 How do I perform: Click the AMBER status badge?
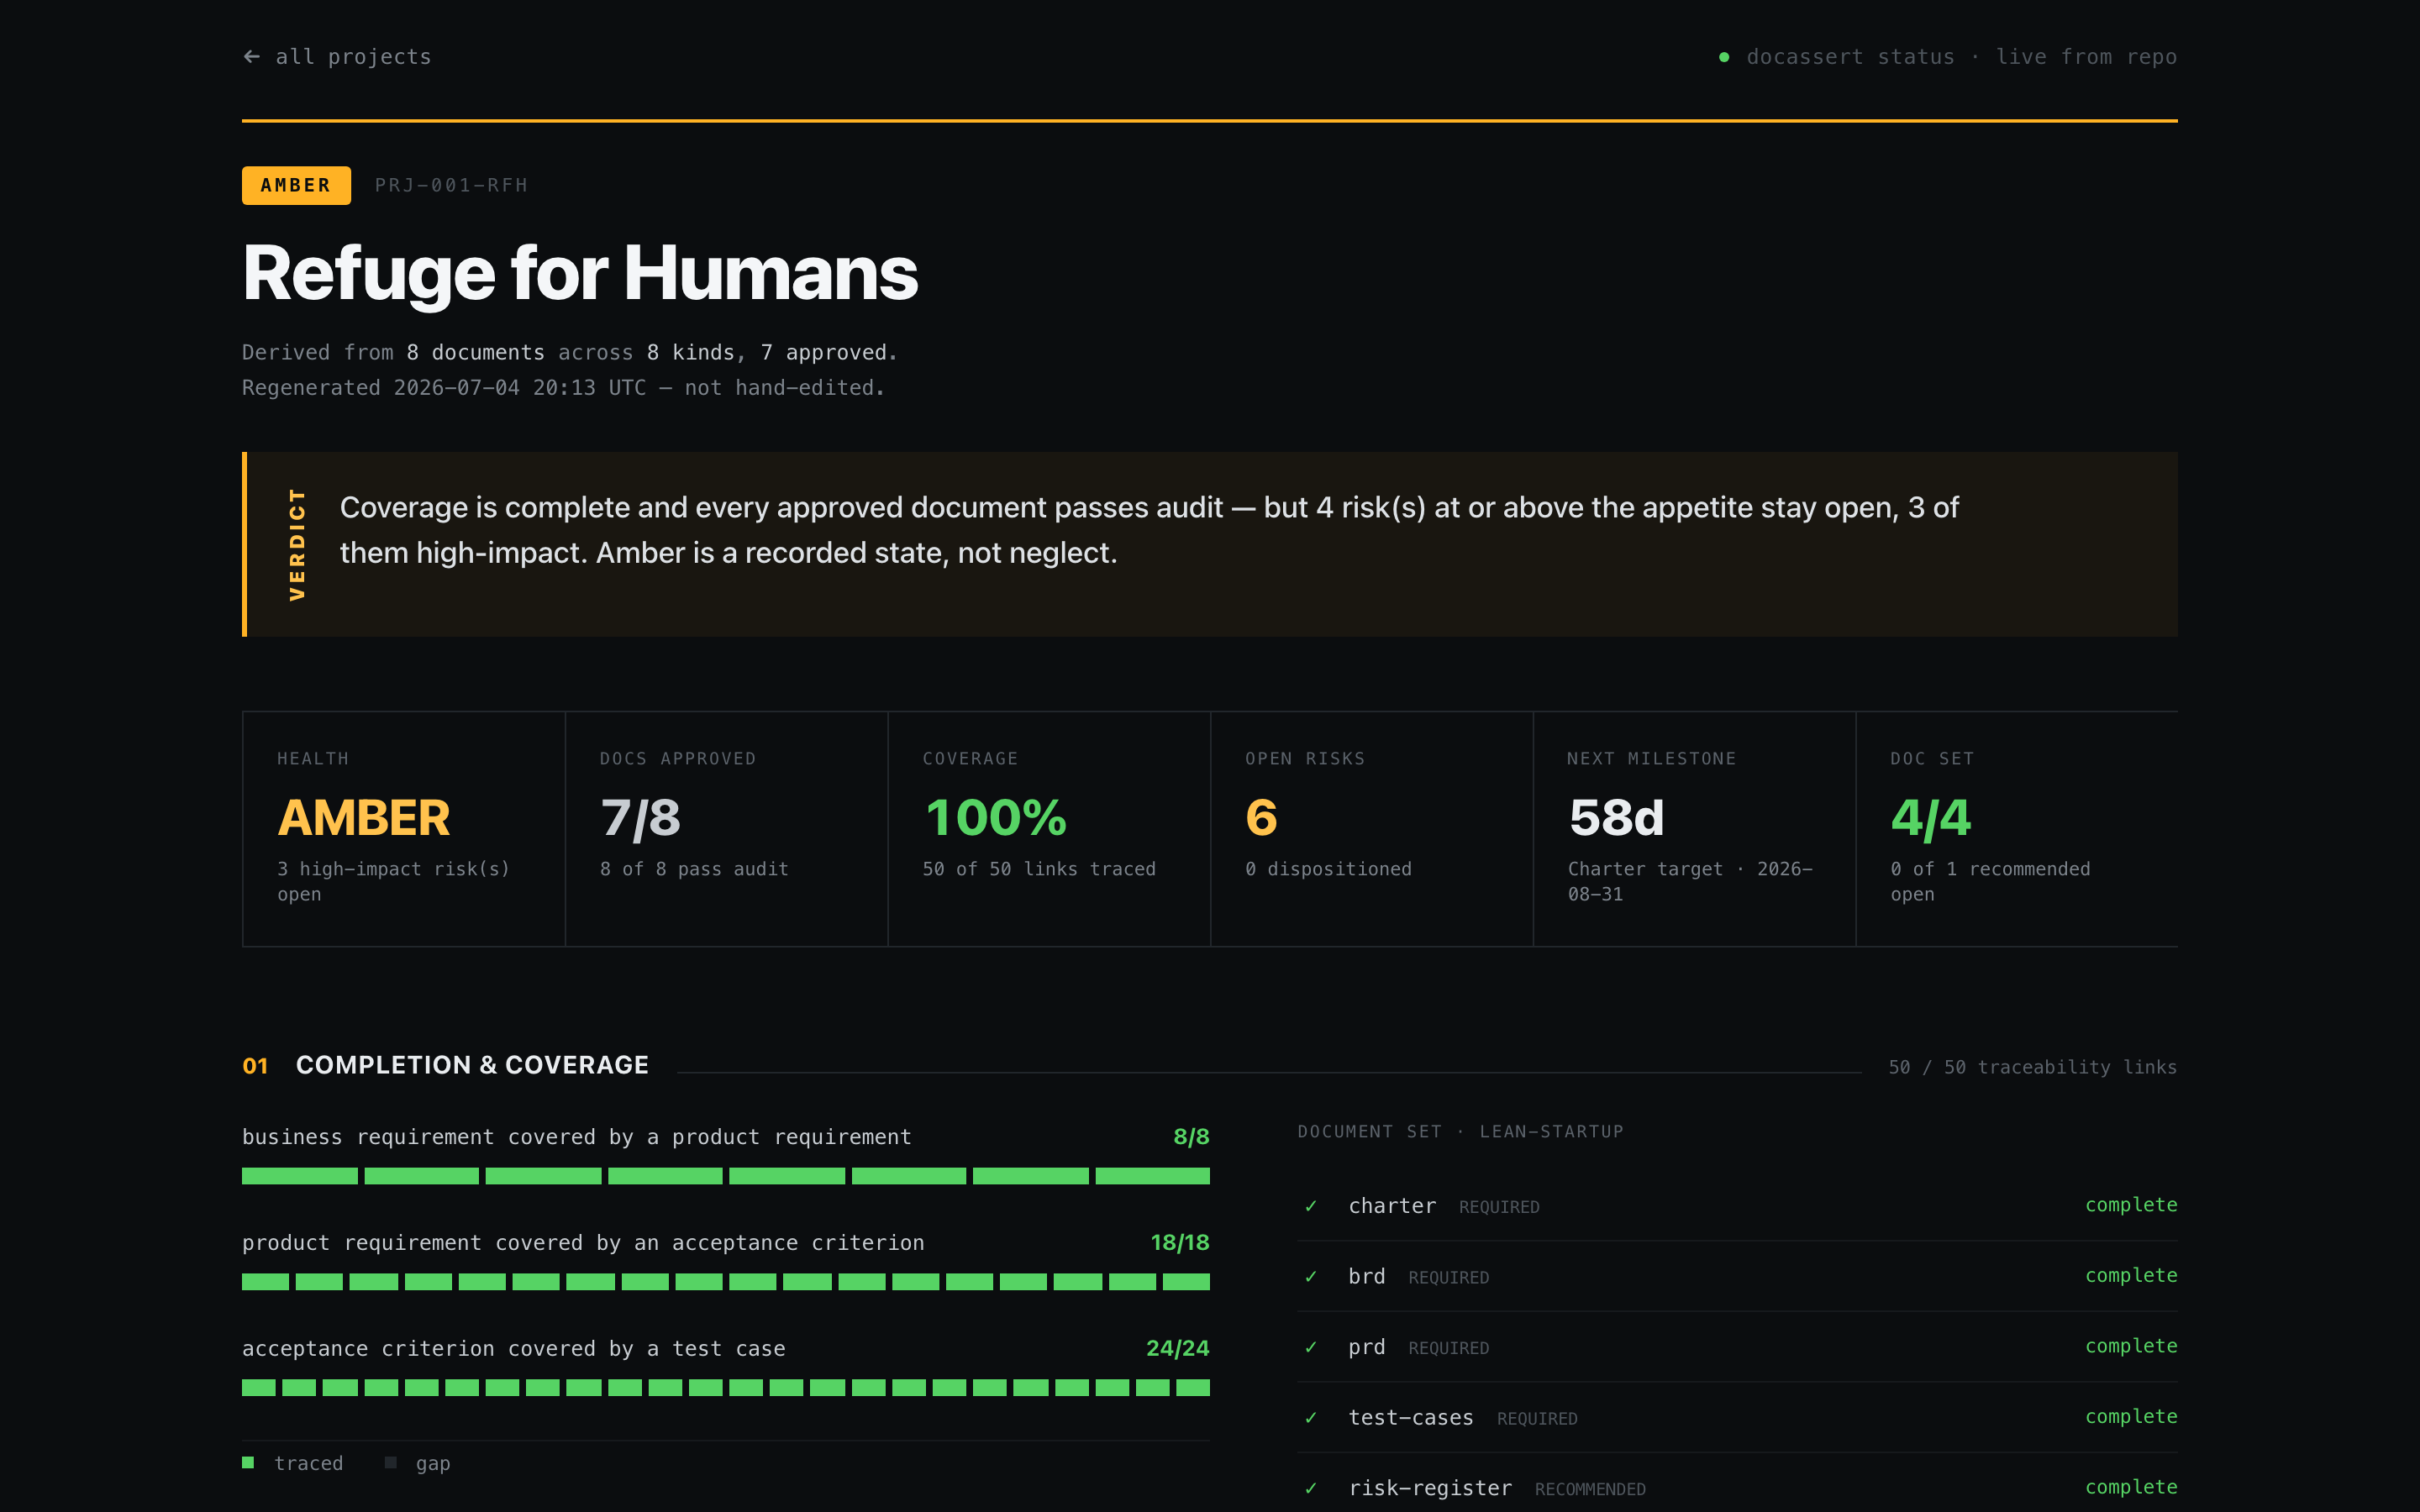point(296,185)
